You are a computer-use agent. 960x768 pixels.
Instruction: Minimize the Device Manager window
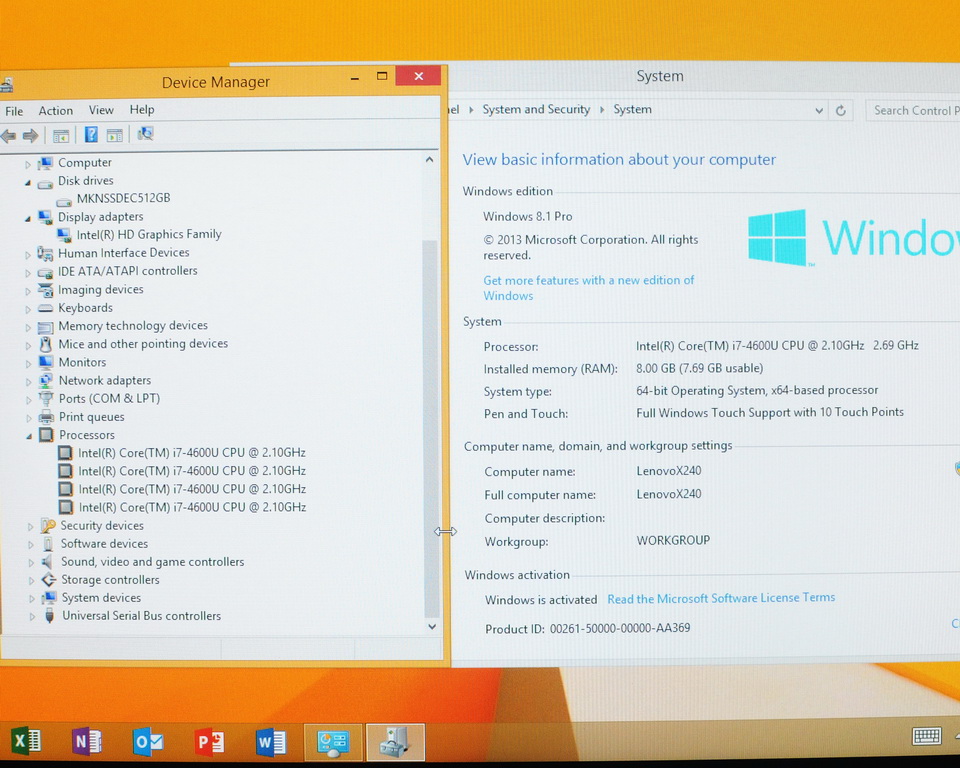[354, 78]
